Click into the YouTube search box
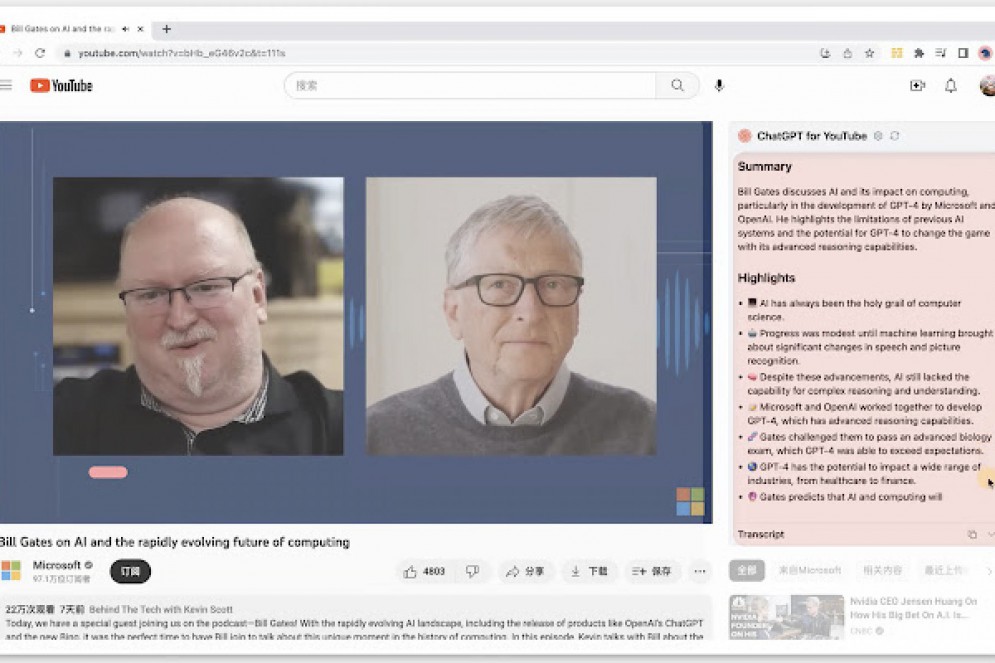This screenshot has height=663, width=995. (x=470, y=86)
